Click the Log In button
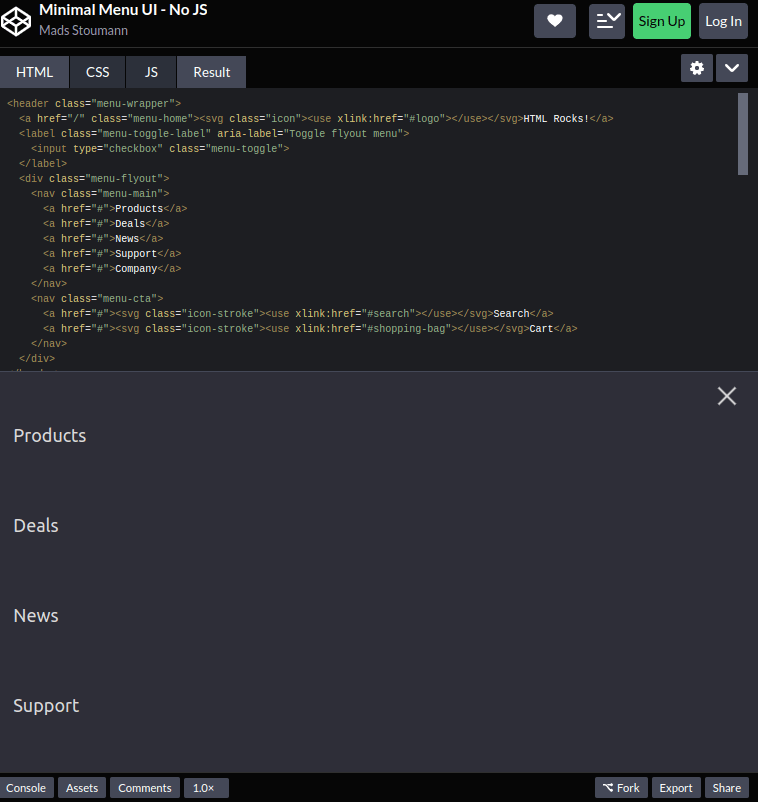The width and height of the screenshot is (758, 802). (x=723, y=21)
